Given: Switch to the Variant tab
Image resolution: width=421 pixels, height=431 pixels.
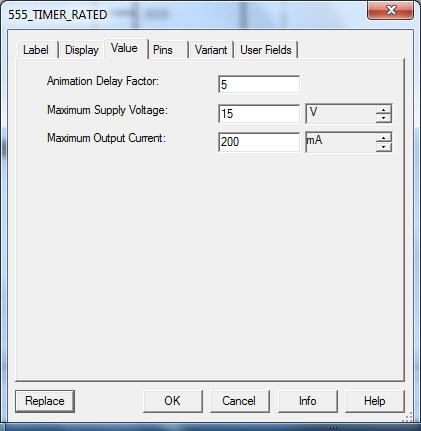Looking at the screenshot, I should [x=211, y=50].
